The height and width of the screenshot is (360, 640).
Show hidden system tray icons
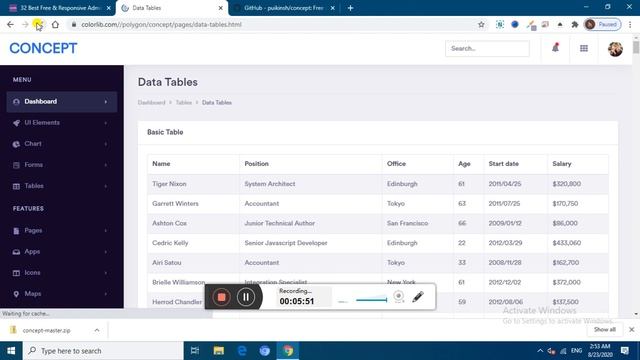[x=540, y=351]
